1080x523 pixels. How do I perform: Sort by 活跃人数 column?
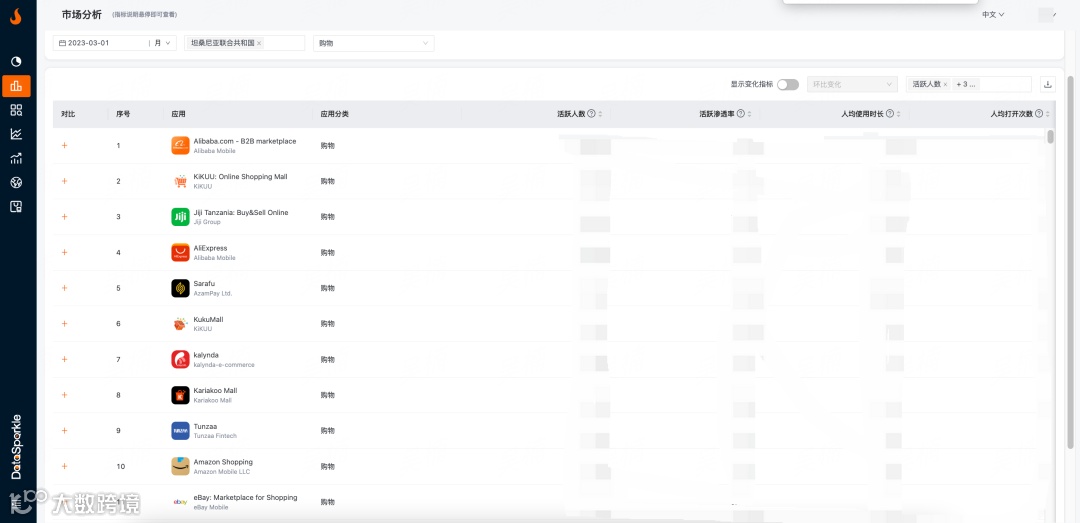[600, 114]
